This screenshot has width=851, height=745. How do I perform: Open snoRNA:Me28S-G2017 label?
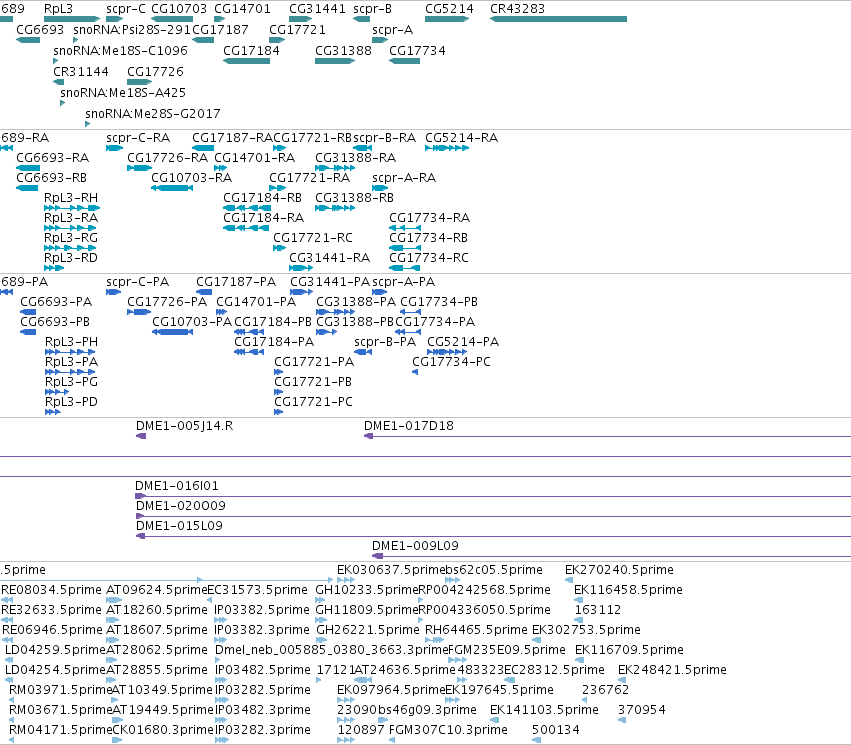point(153,114)
